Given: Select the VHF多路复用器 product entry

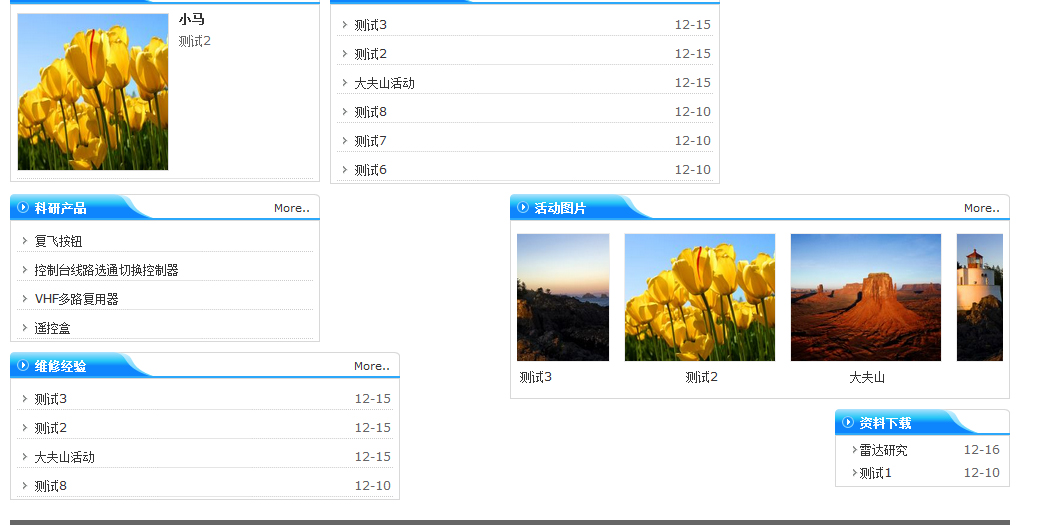Looking at the screenshot, I should (76, 299).
